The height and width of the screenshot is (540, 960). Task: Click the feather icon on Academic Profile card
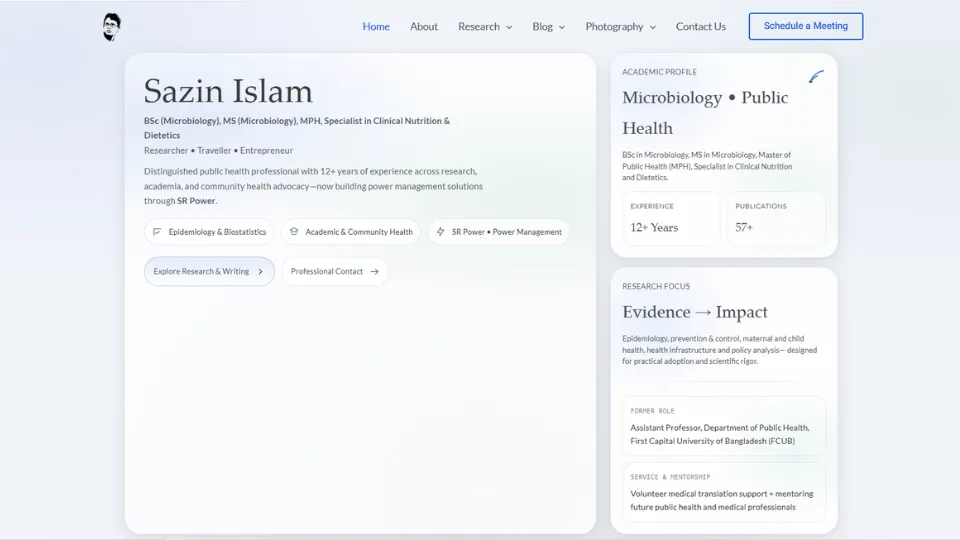(x=816, y=77)
